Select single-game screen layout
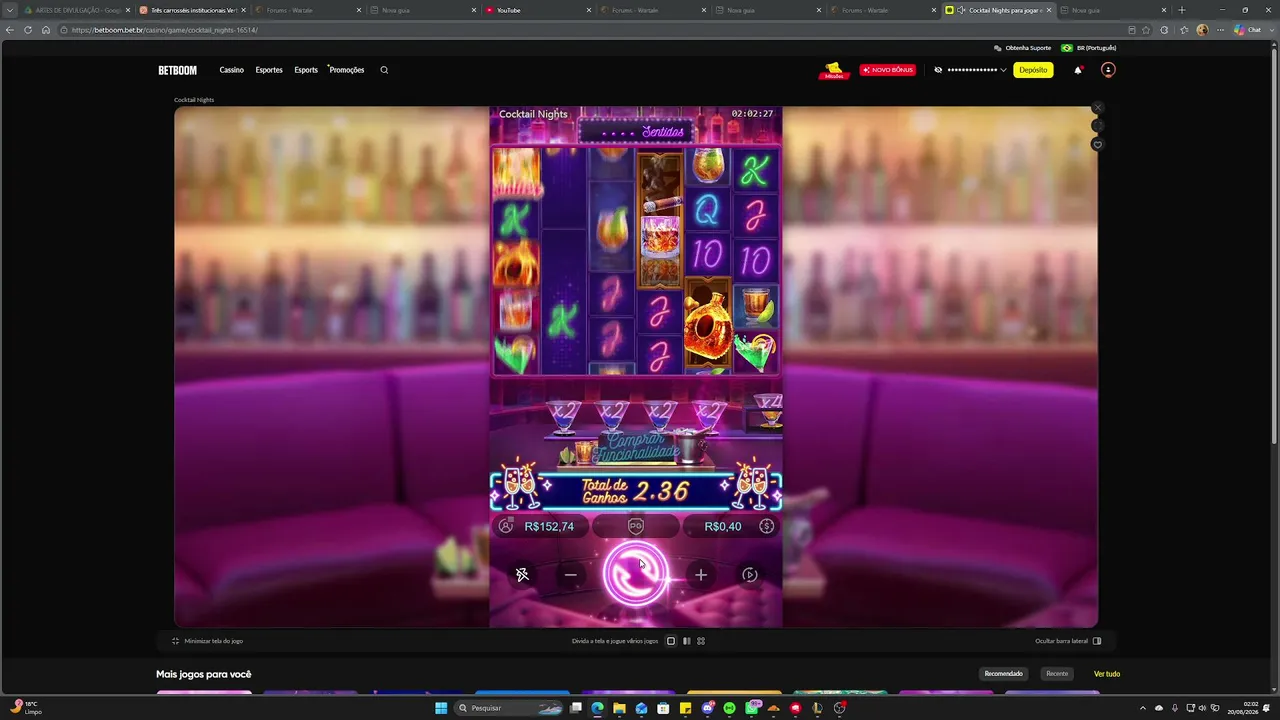This screenshot has height=720, width=1280. (x=671, y=641)
